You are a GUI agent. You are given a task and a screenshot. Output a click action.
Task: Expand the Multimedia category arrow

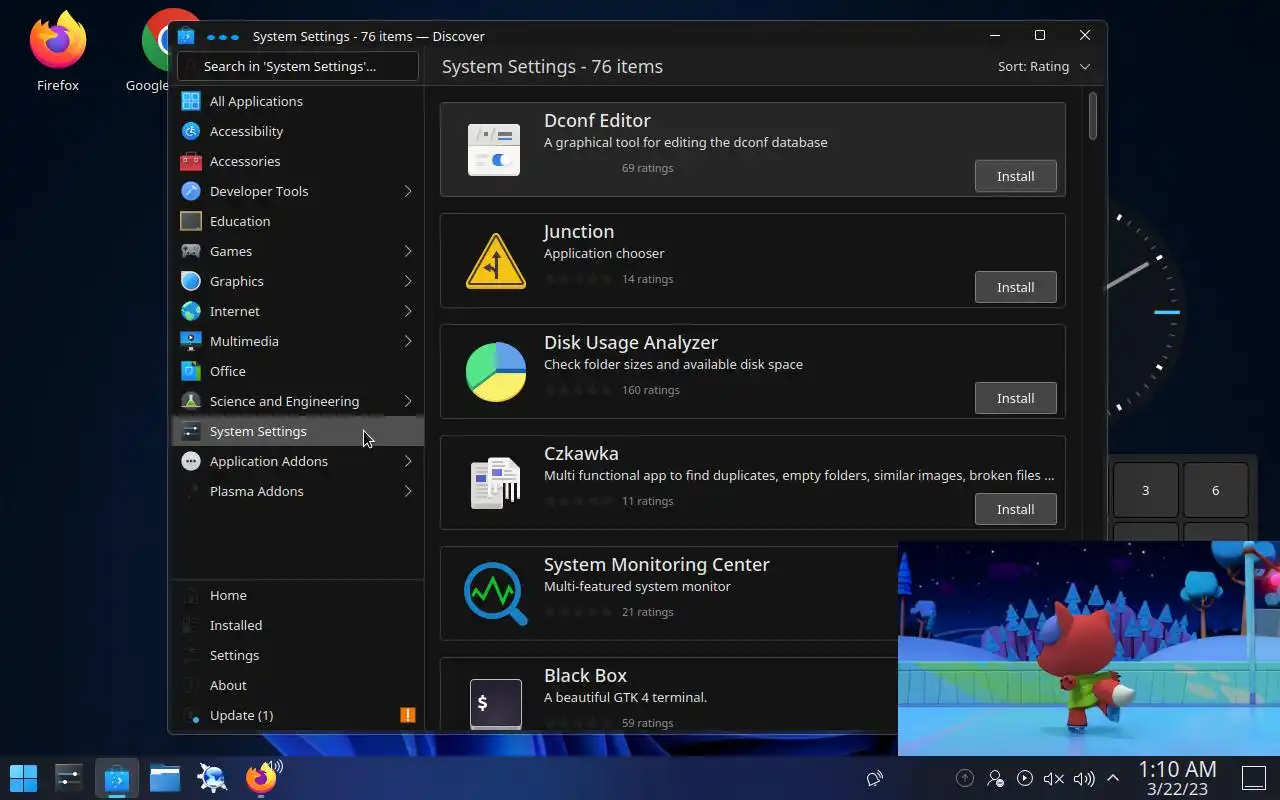408,341
